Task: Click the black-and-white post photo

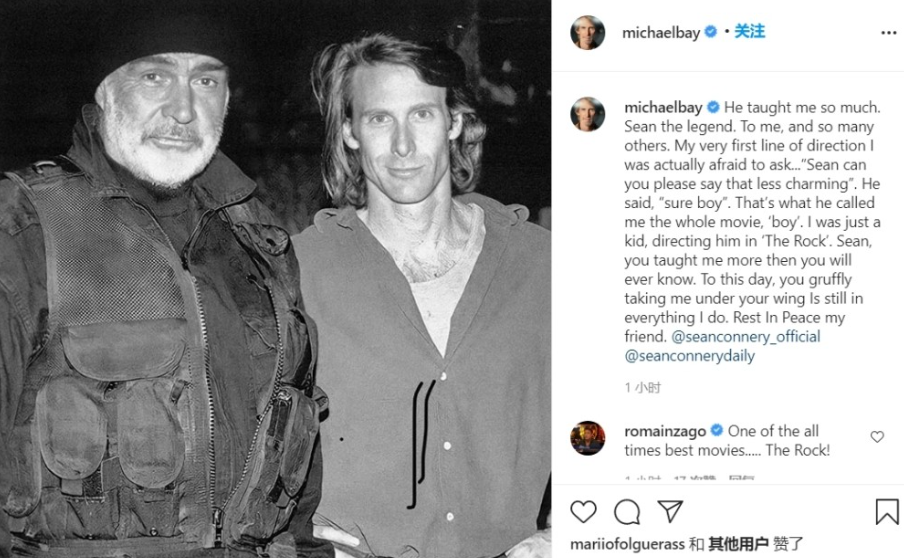Action: (275, 279)
